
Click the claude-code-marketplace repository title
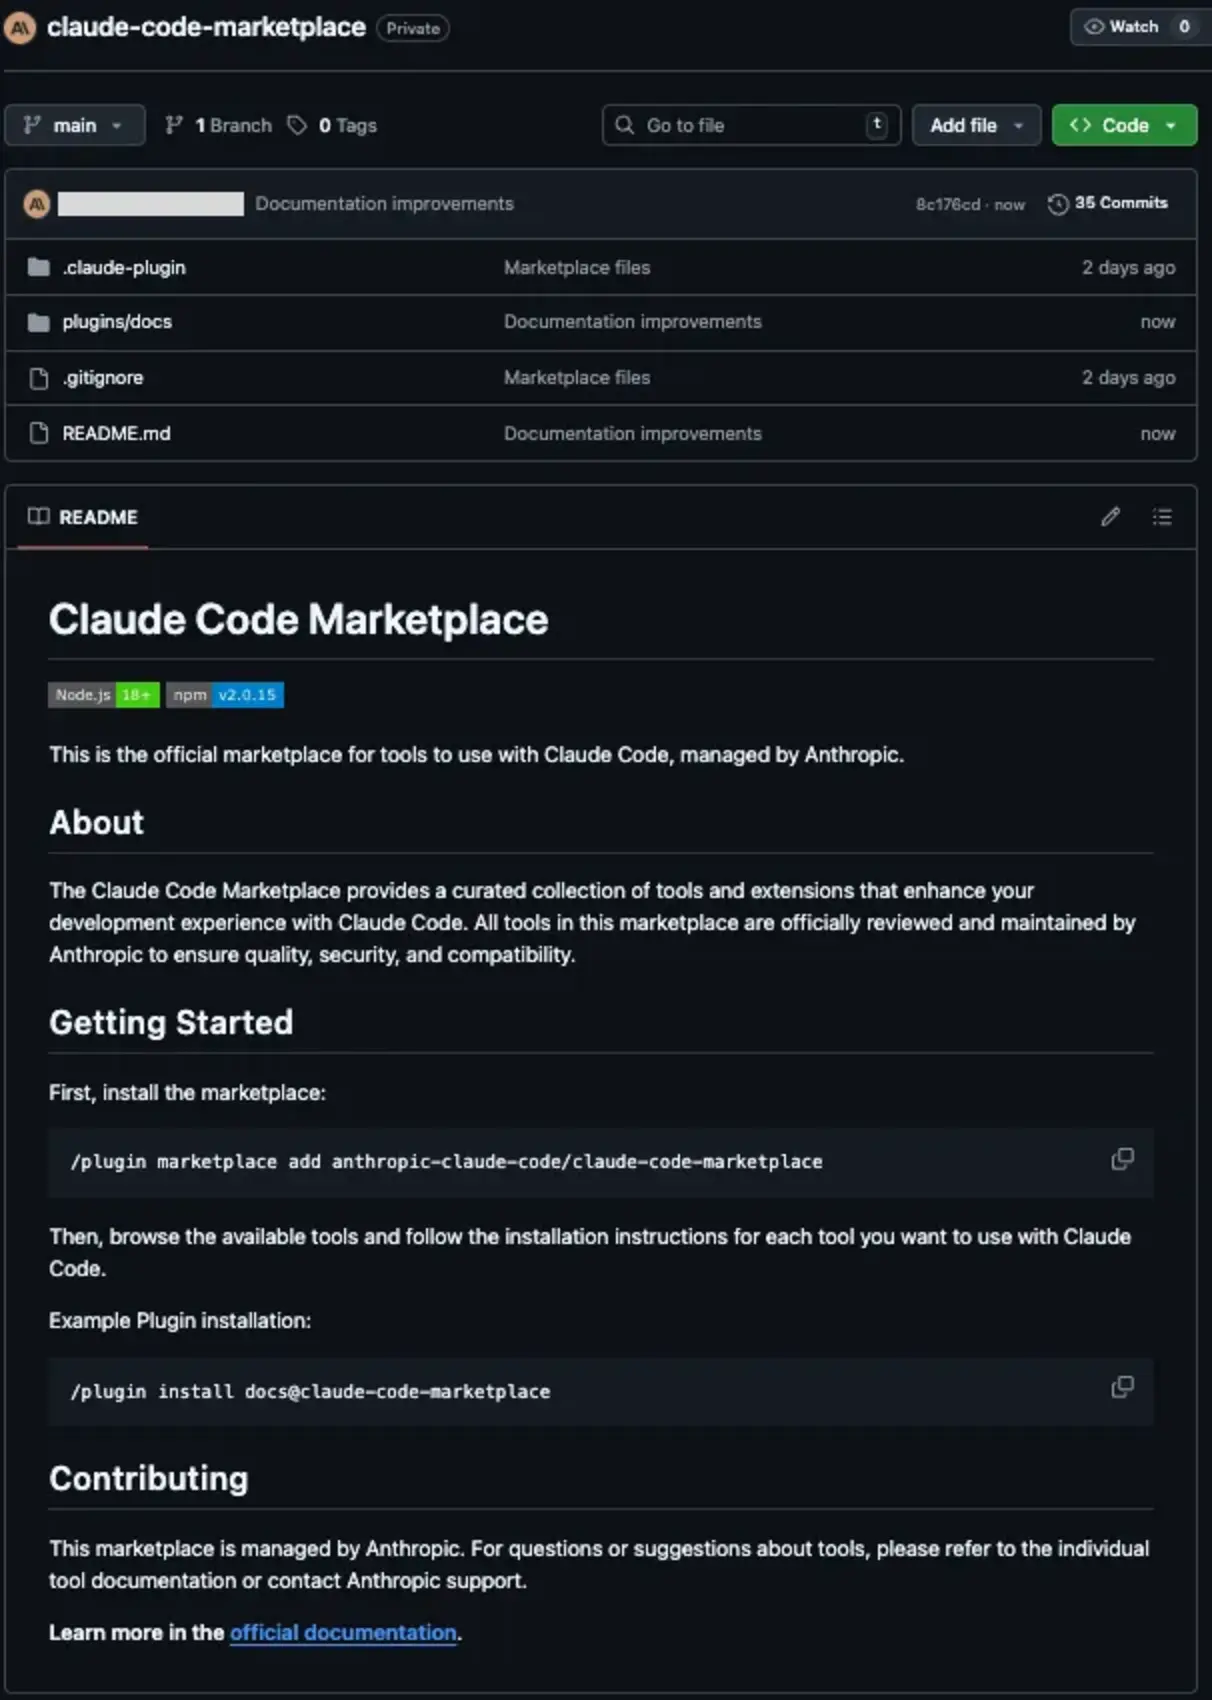coord(207,27)
